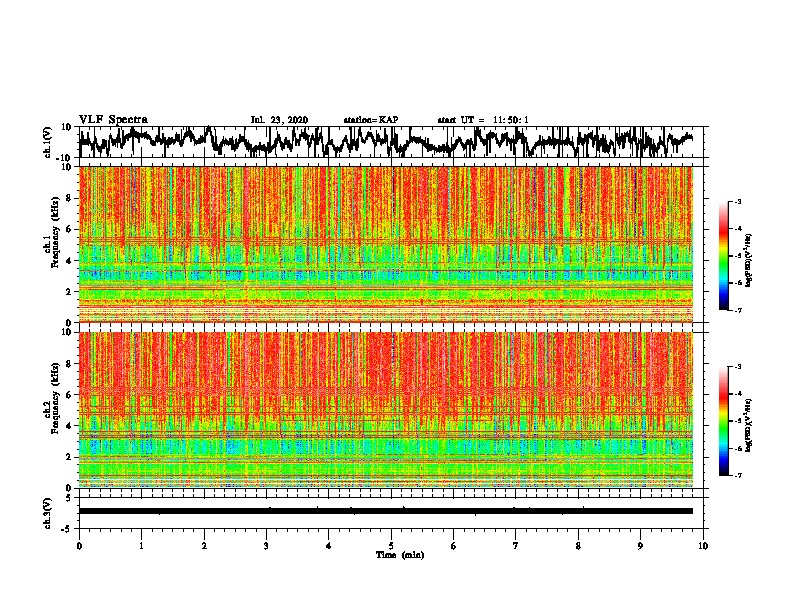Click time axis tick label '2'
This screenshot has width=792, height=612.
coord(204,546)
